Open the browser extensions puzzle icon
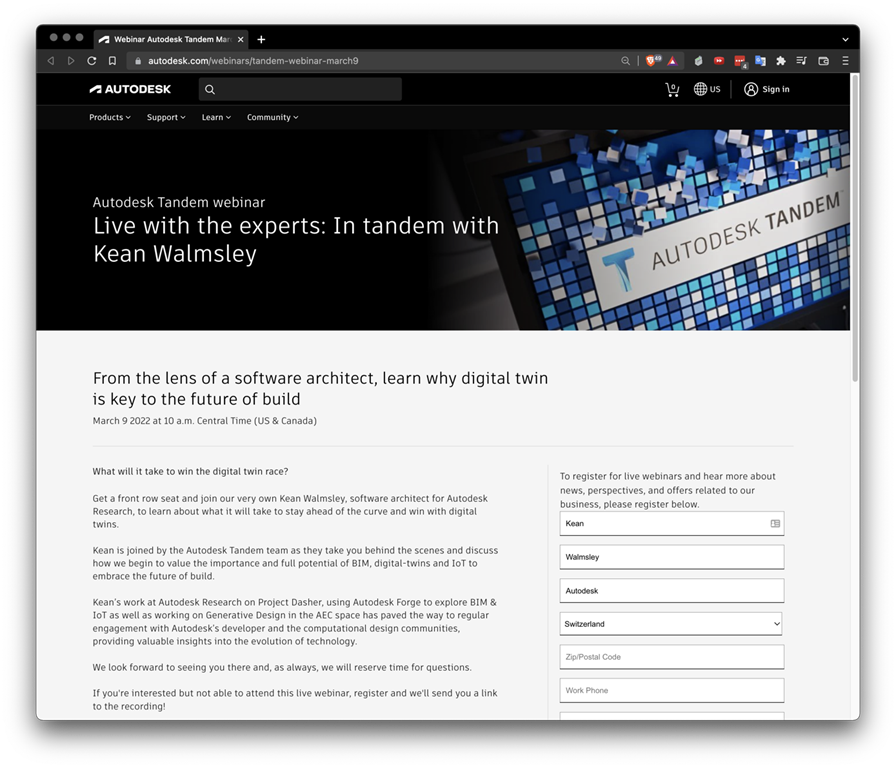The image size is (896, 768). [781, 61]
